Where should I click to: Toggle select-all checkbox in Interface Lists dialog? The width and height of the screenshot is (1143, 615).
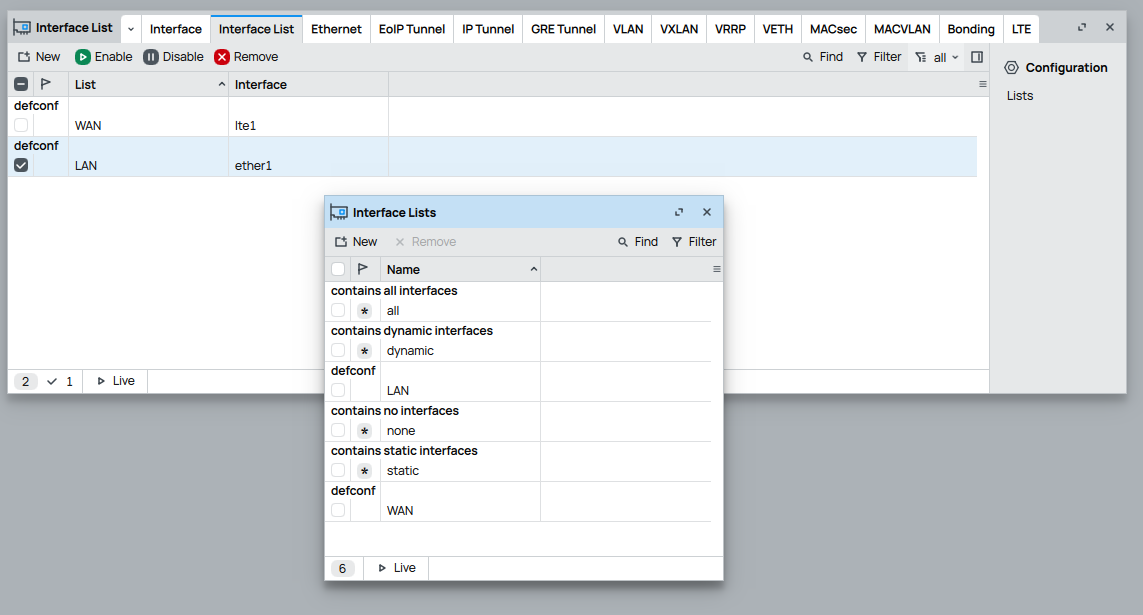click(338, 269)
